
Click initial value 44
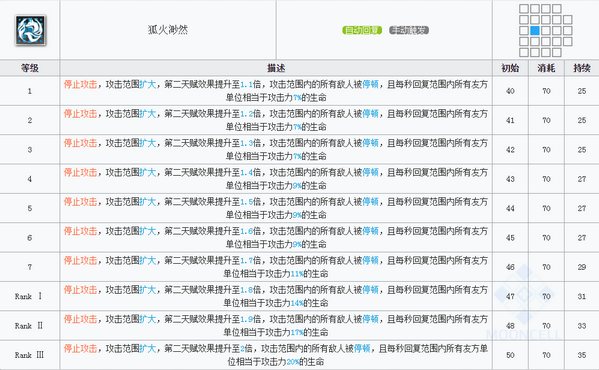pyautogui.click(x=510, y=208)
